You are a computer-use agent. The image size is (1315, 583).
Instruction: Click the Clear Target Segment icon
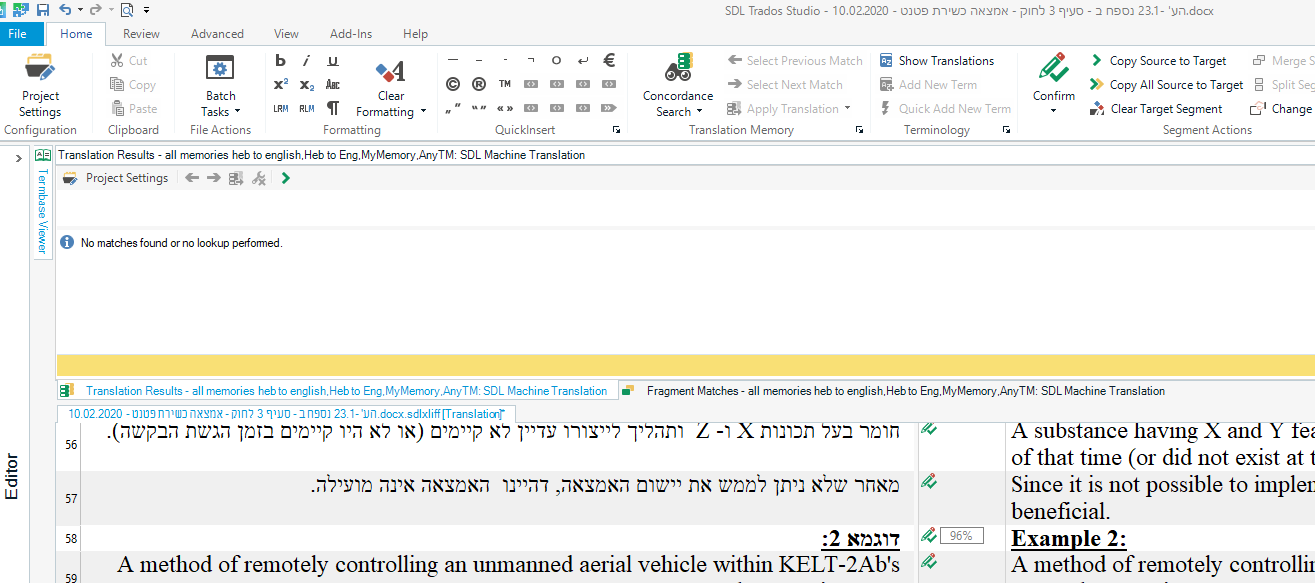(x=1096, y=108)
